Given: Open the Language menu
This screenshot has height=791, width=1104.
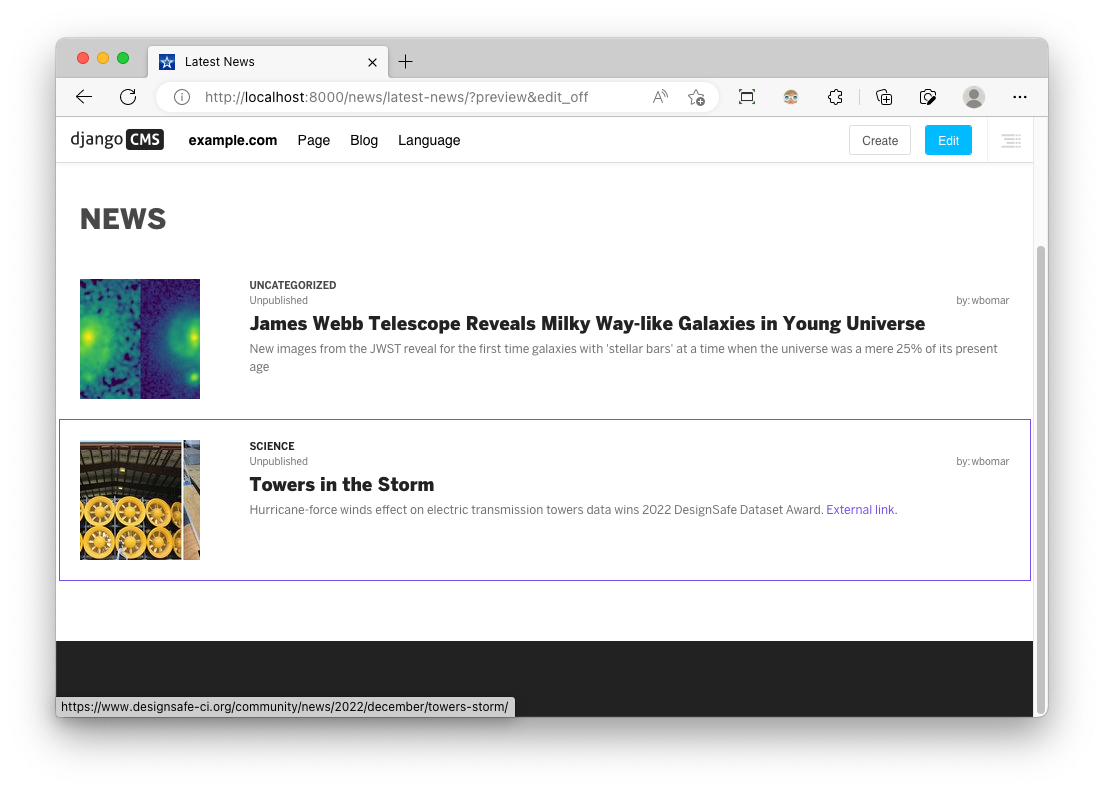Looking at the screenshot, I should coord(429,140).
